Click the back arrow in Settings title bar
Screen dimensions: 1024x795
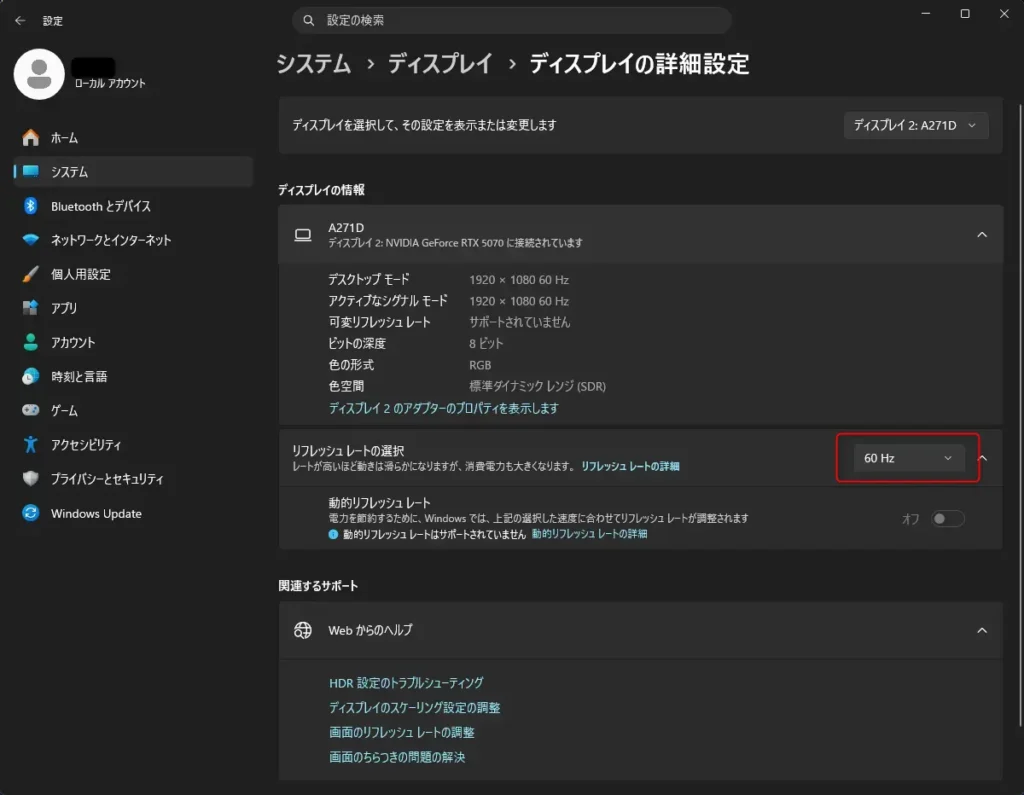[20, 21]
